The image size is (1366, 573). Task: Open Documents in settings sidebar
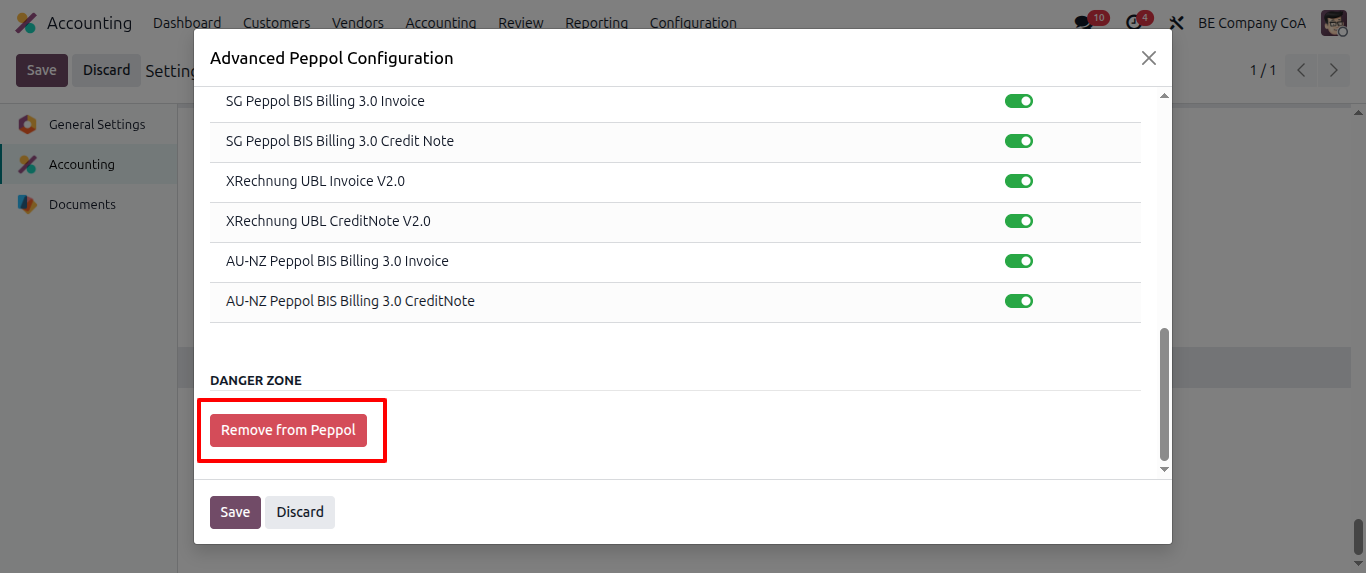click(x=82, y=204)
